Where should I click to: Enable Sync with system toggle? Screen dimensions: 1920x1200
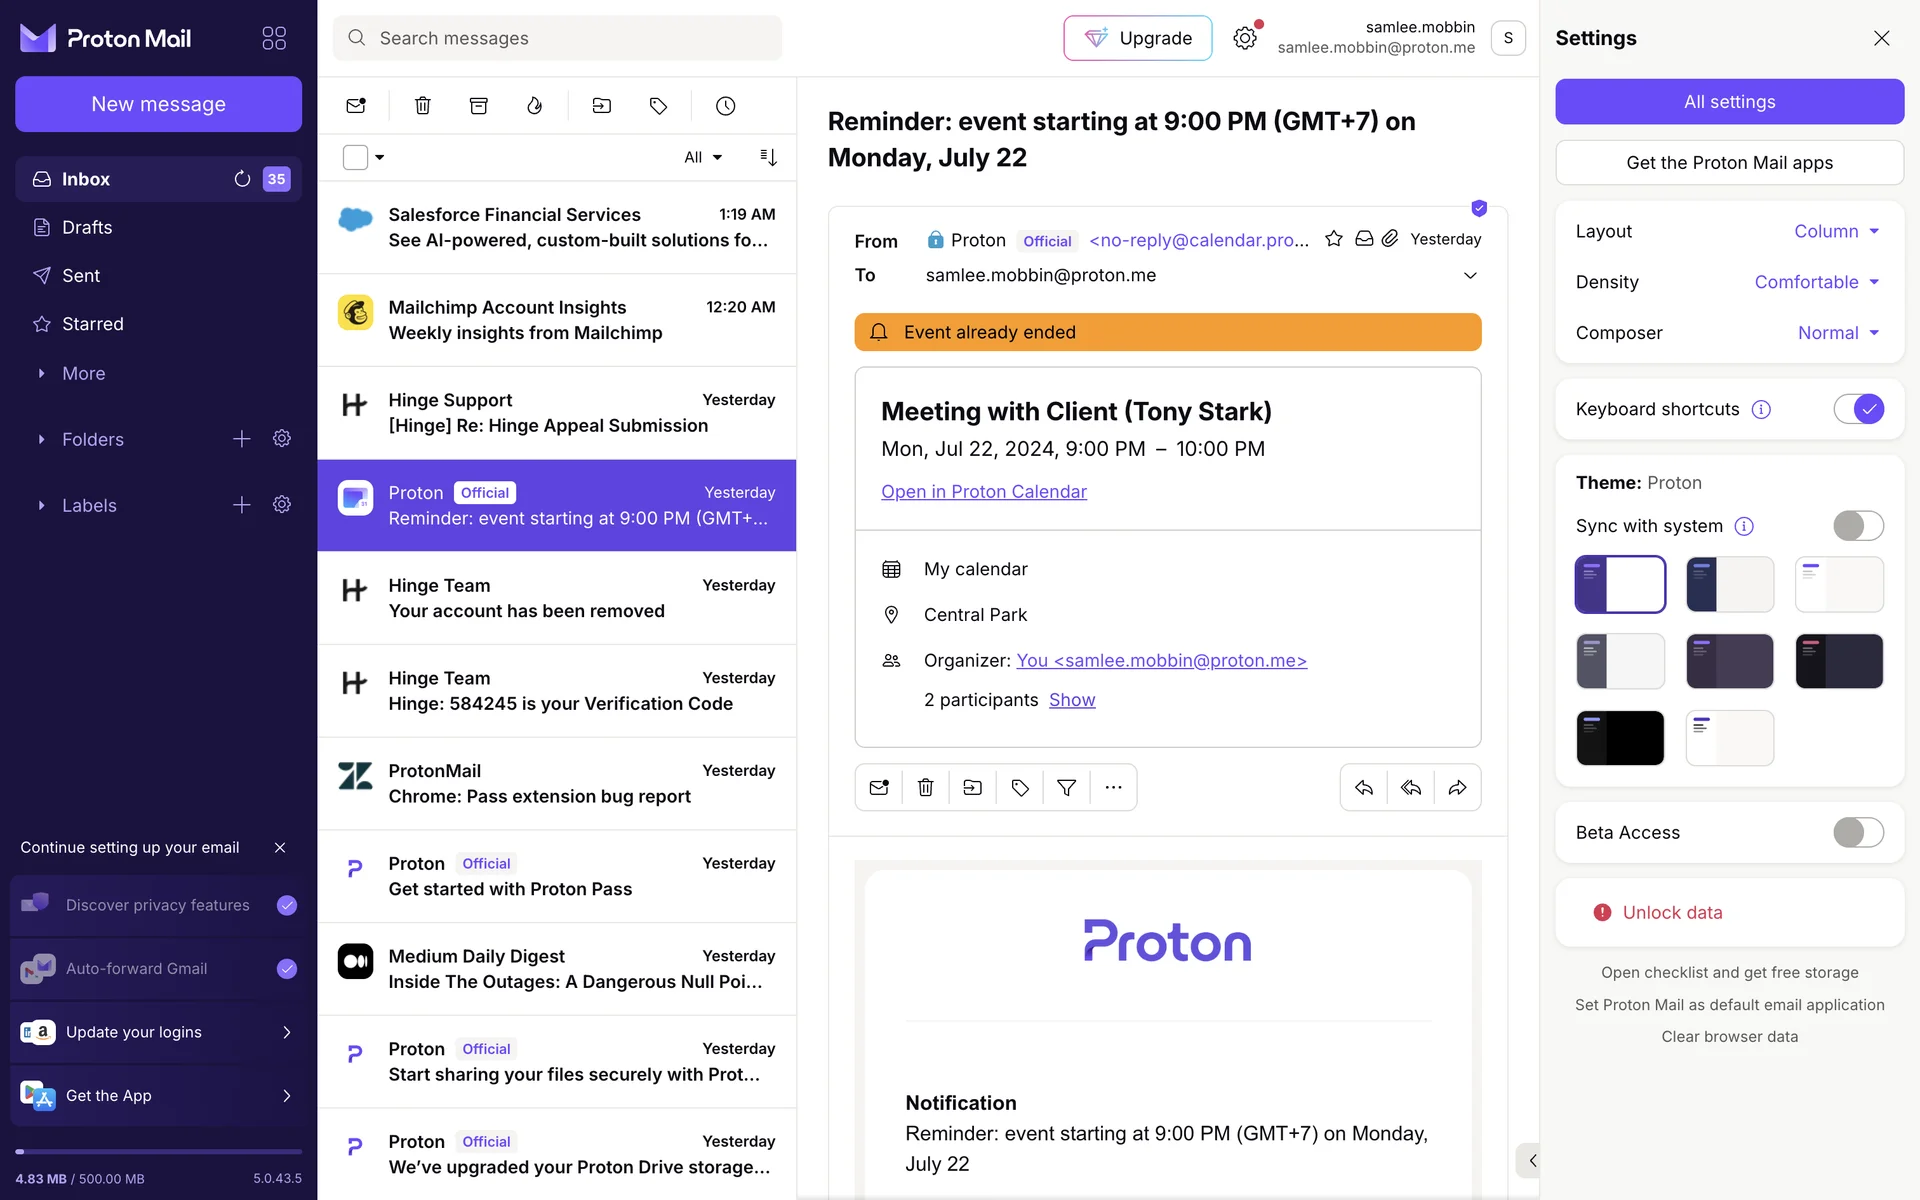[x=1858, y=526]
